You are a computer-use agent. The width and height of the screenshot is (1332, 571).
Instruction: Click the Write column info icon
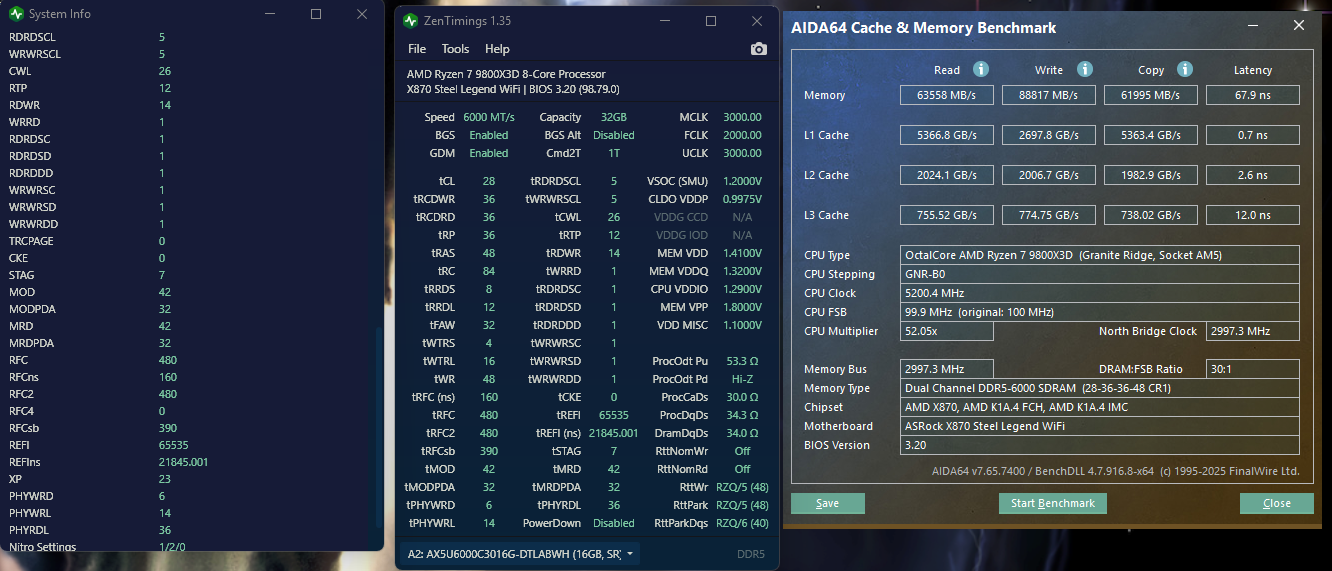click(x=1084, y=69)
